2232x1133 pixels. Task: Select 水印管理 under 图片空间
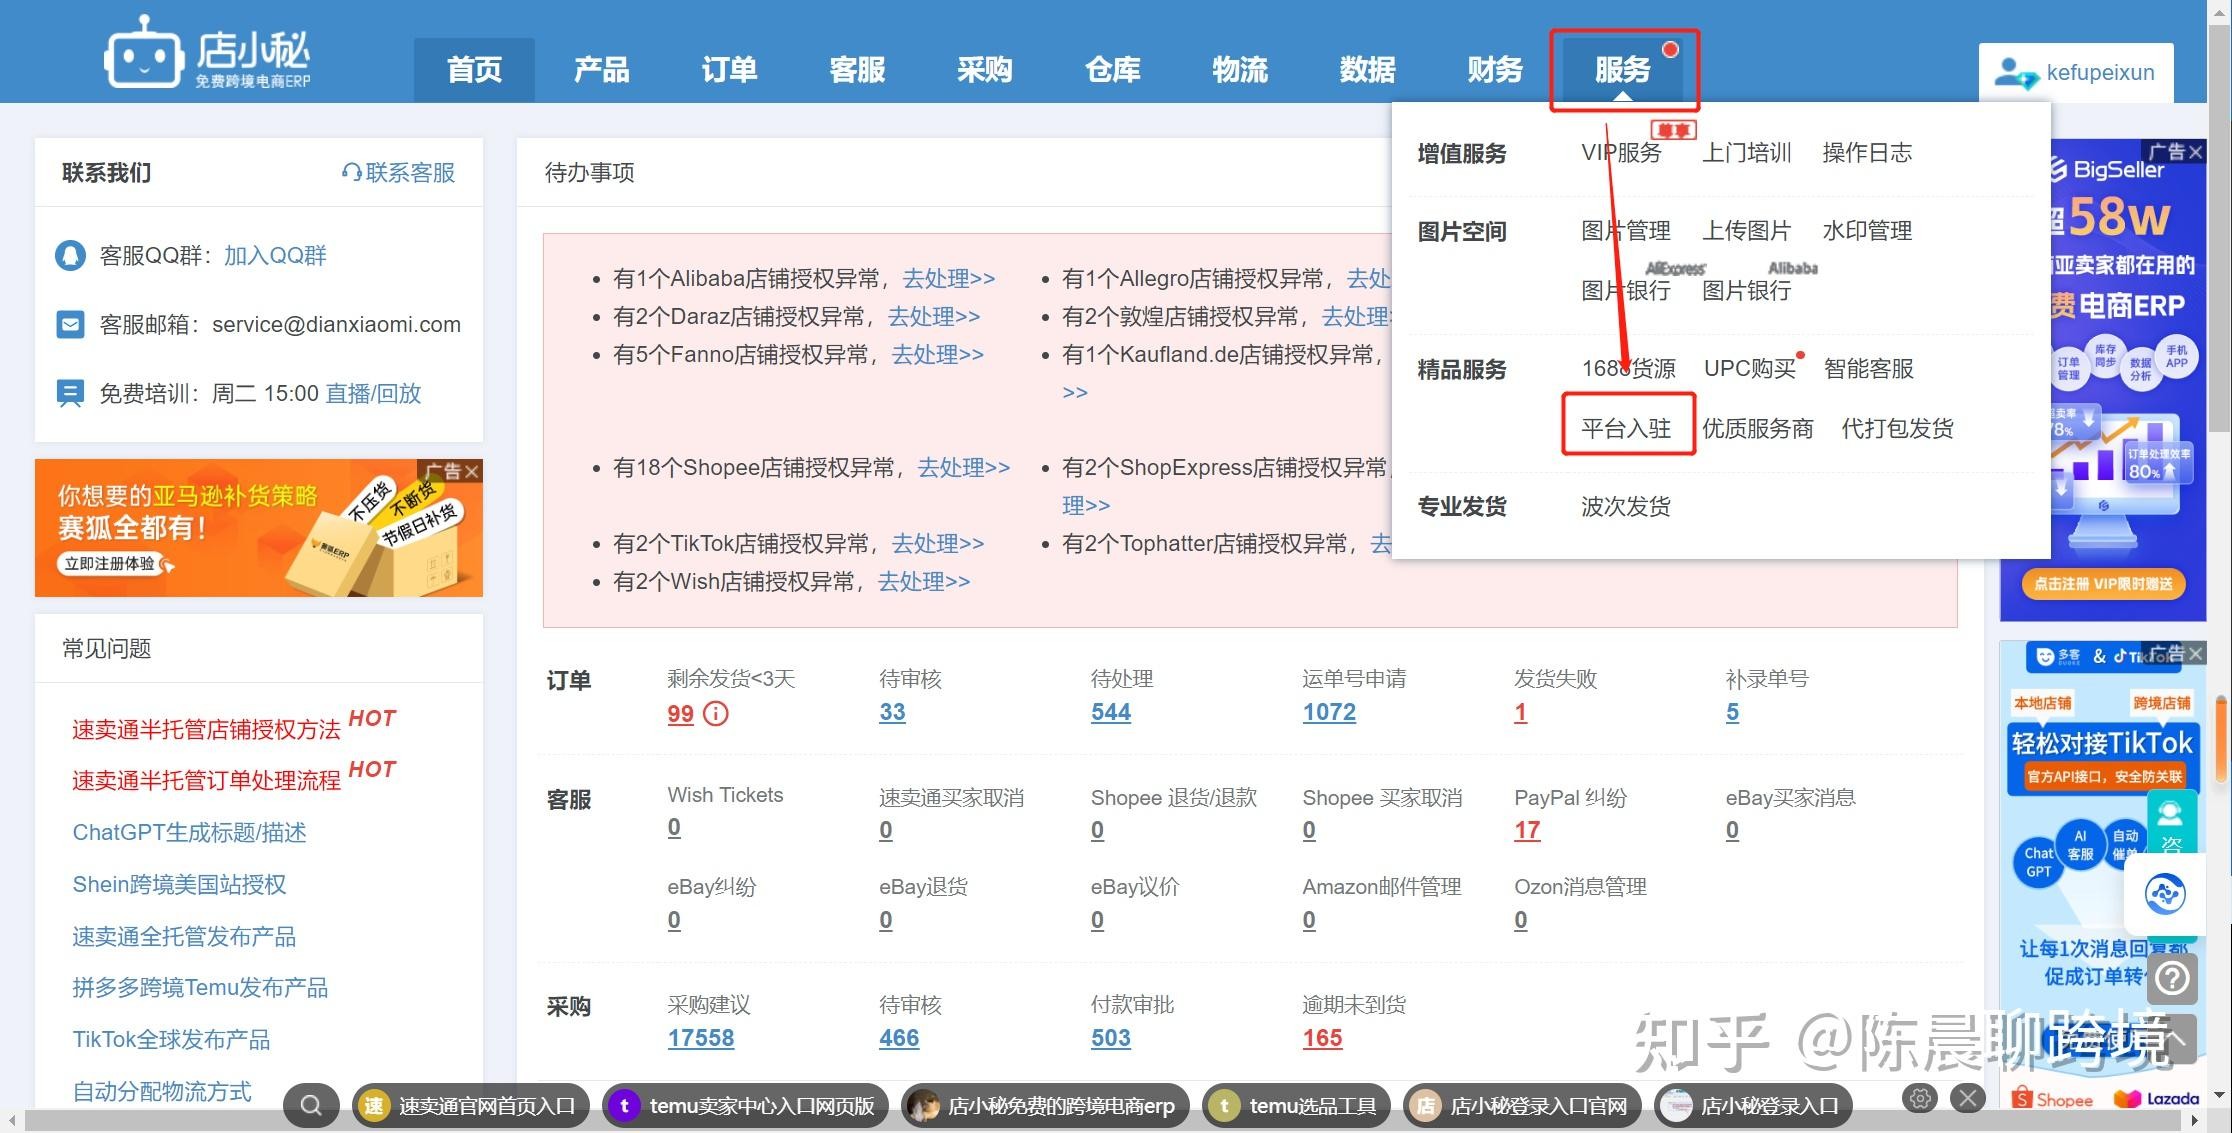coord(1867,231)
